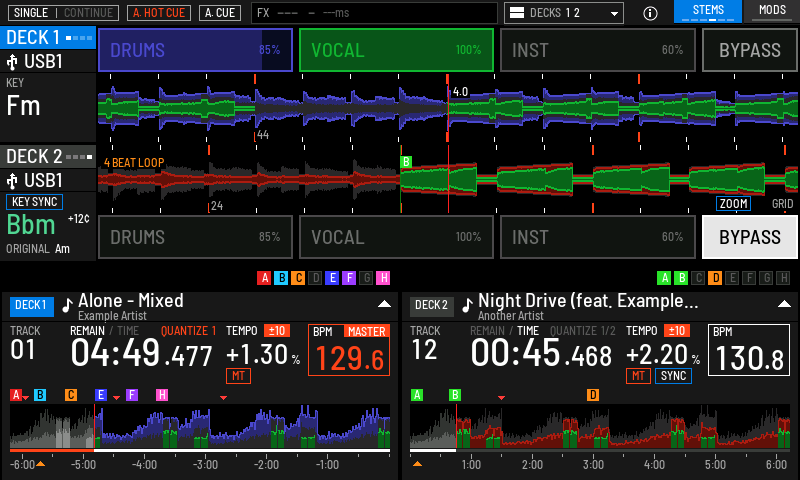This screenshot has height=480, width=800.
Task: Change Deck 2 tempo range ±10
Action: [677, 331]
